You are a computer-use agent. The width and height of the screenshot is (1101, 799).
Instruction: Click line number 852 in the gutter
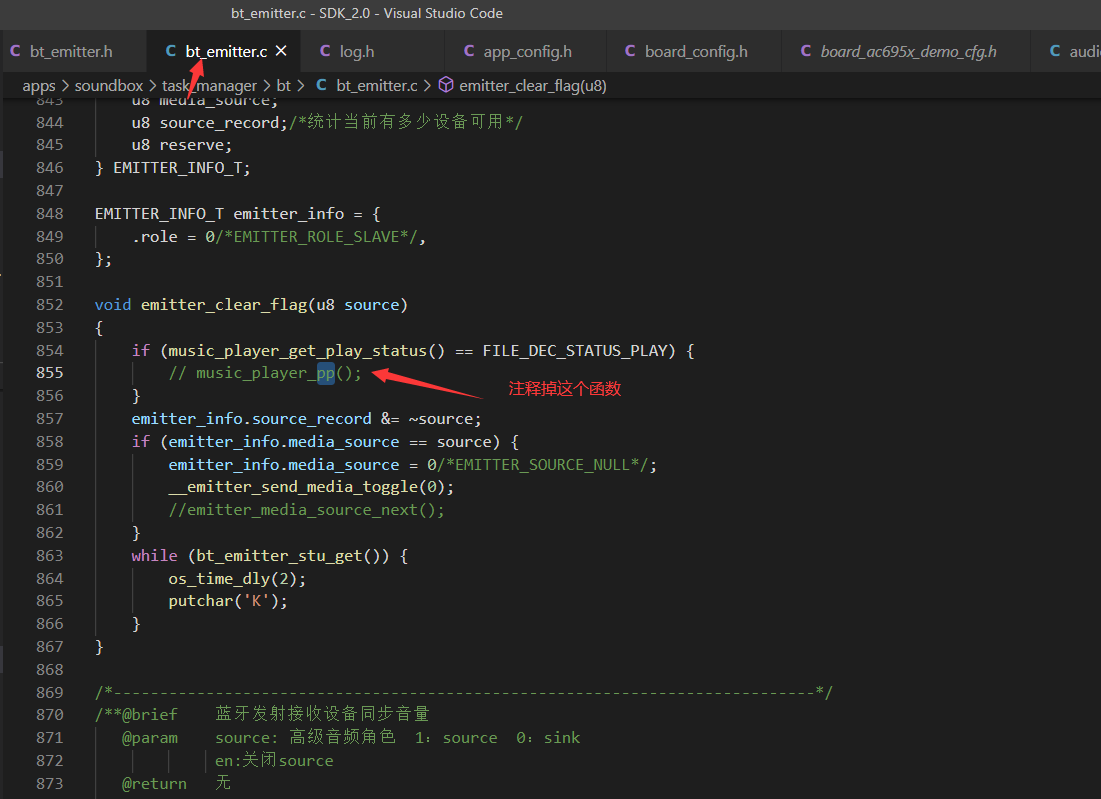click(50, 305)
